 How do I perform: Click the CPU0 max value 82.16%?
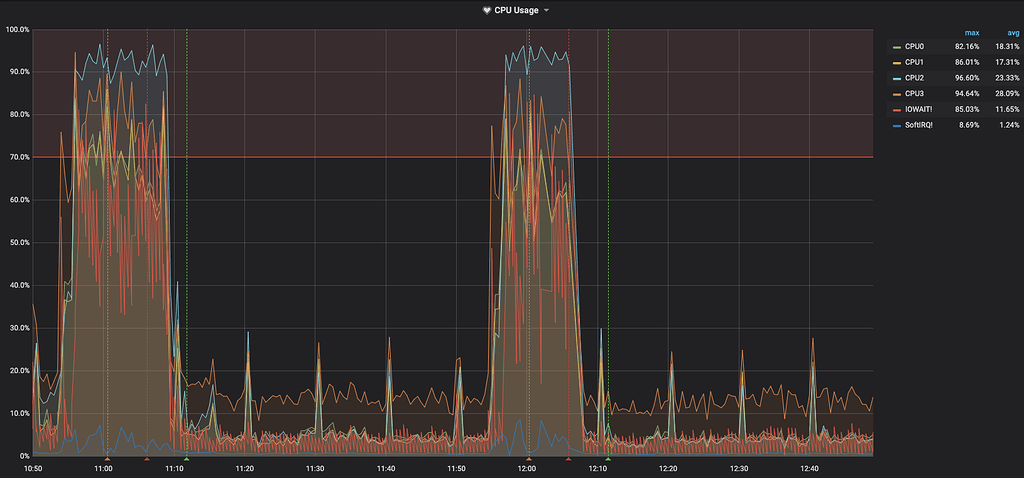pos(967,46)
